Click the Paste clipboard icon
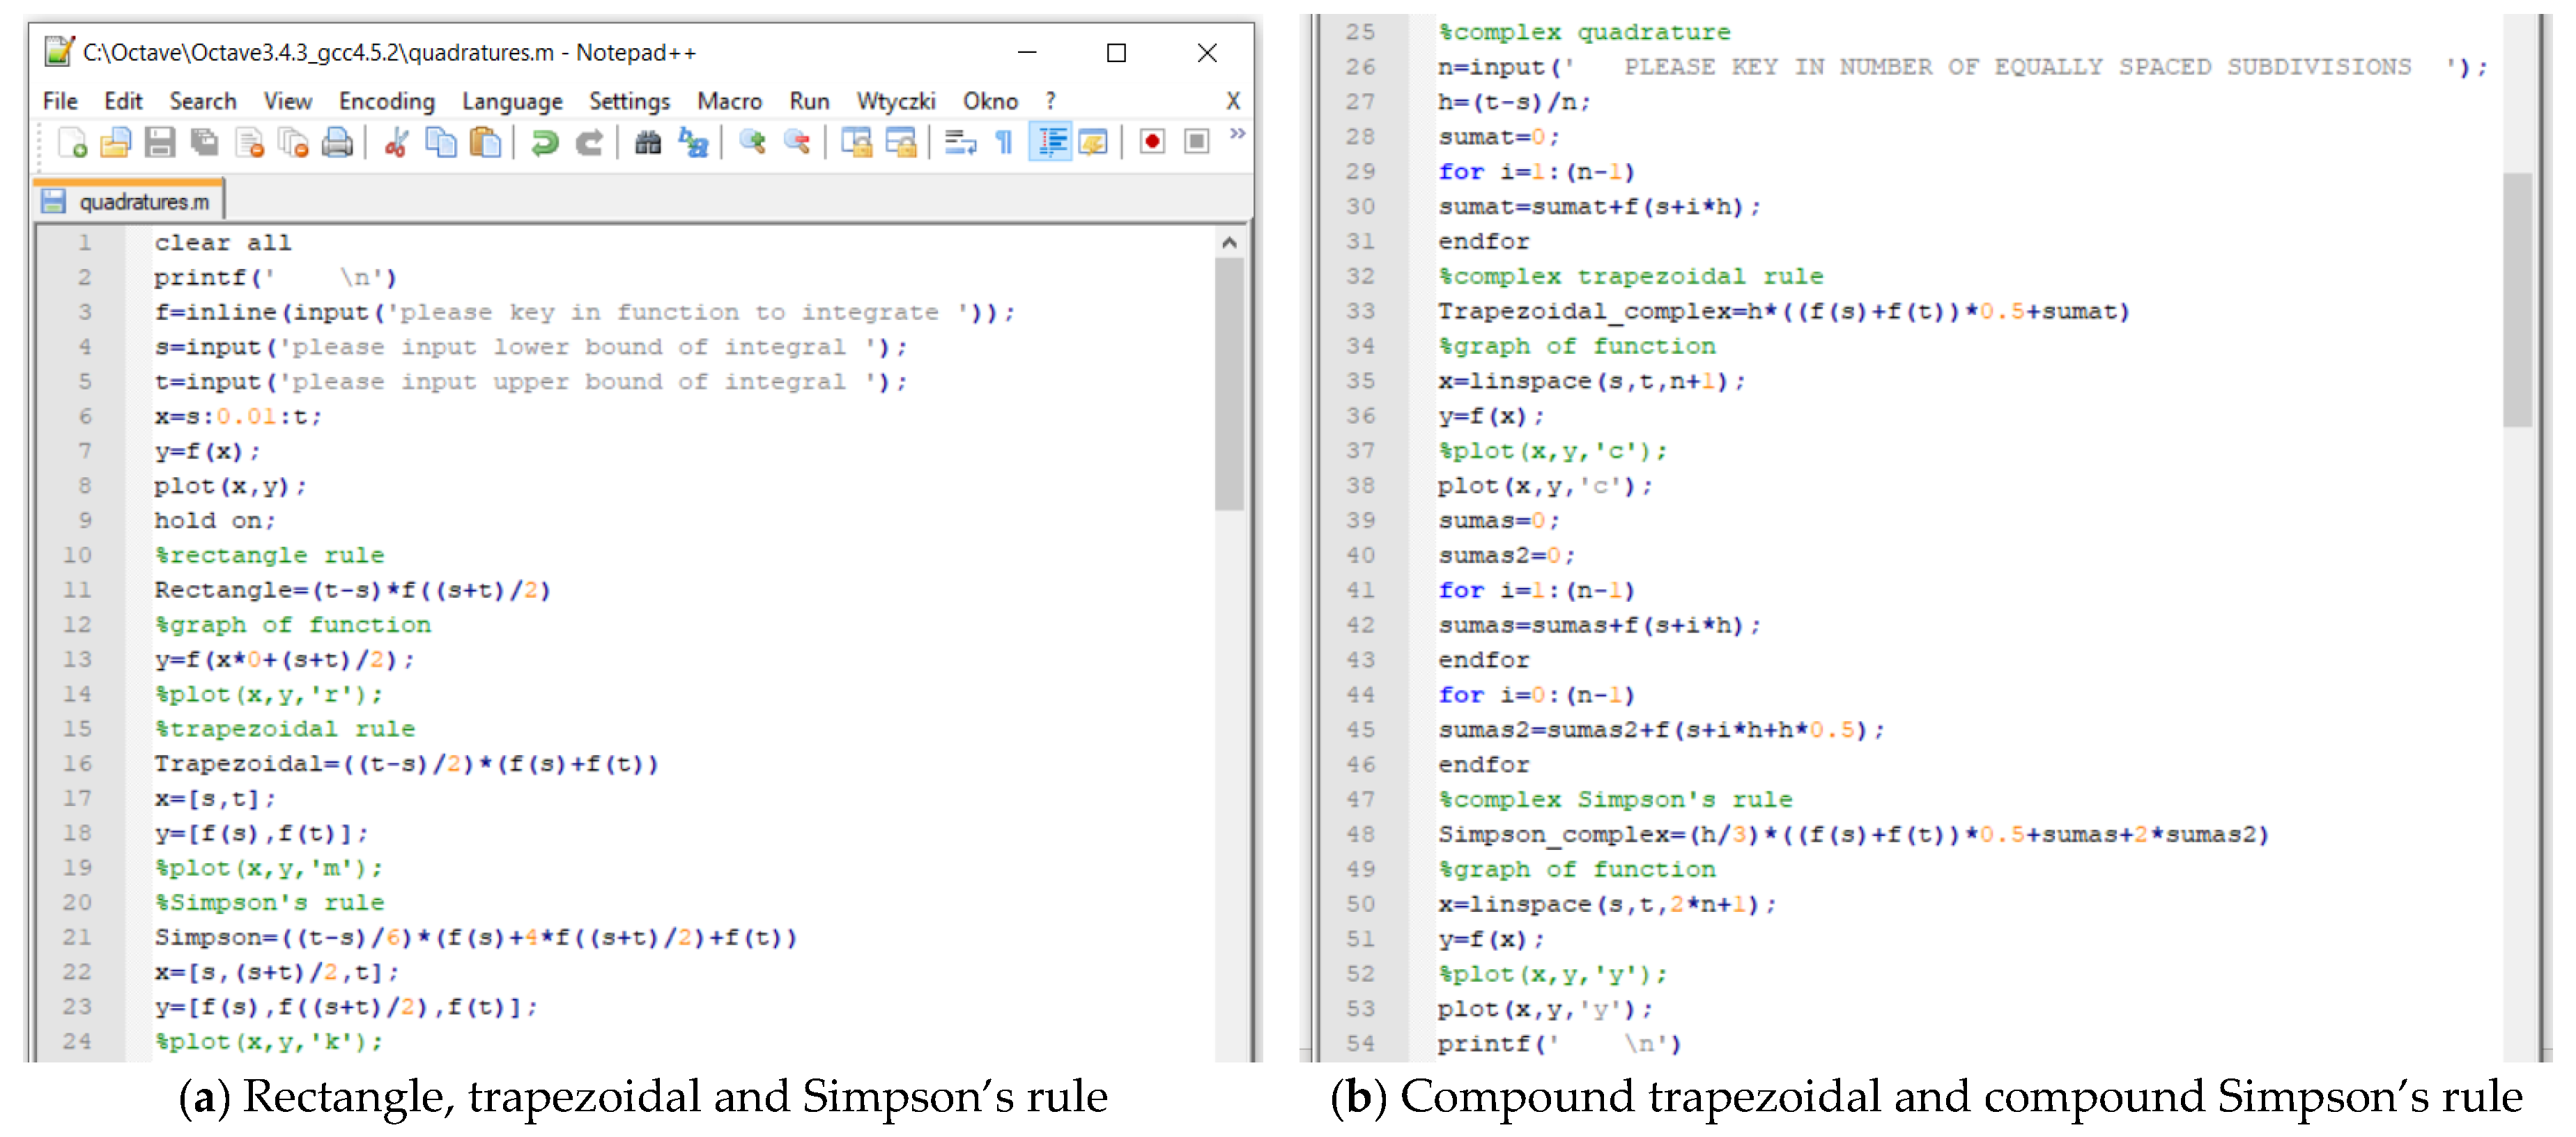 pos(485,143)
